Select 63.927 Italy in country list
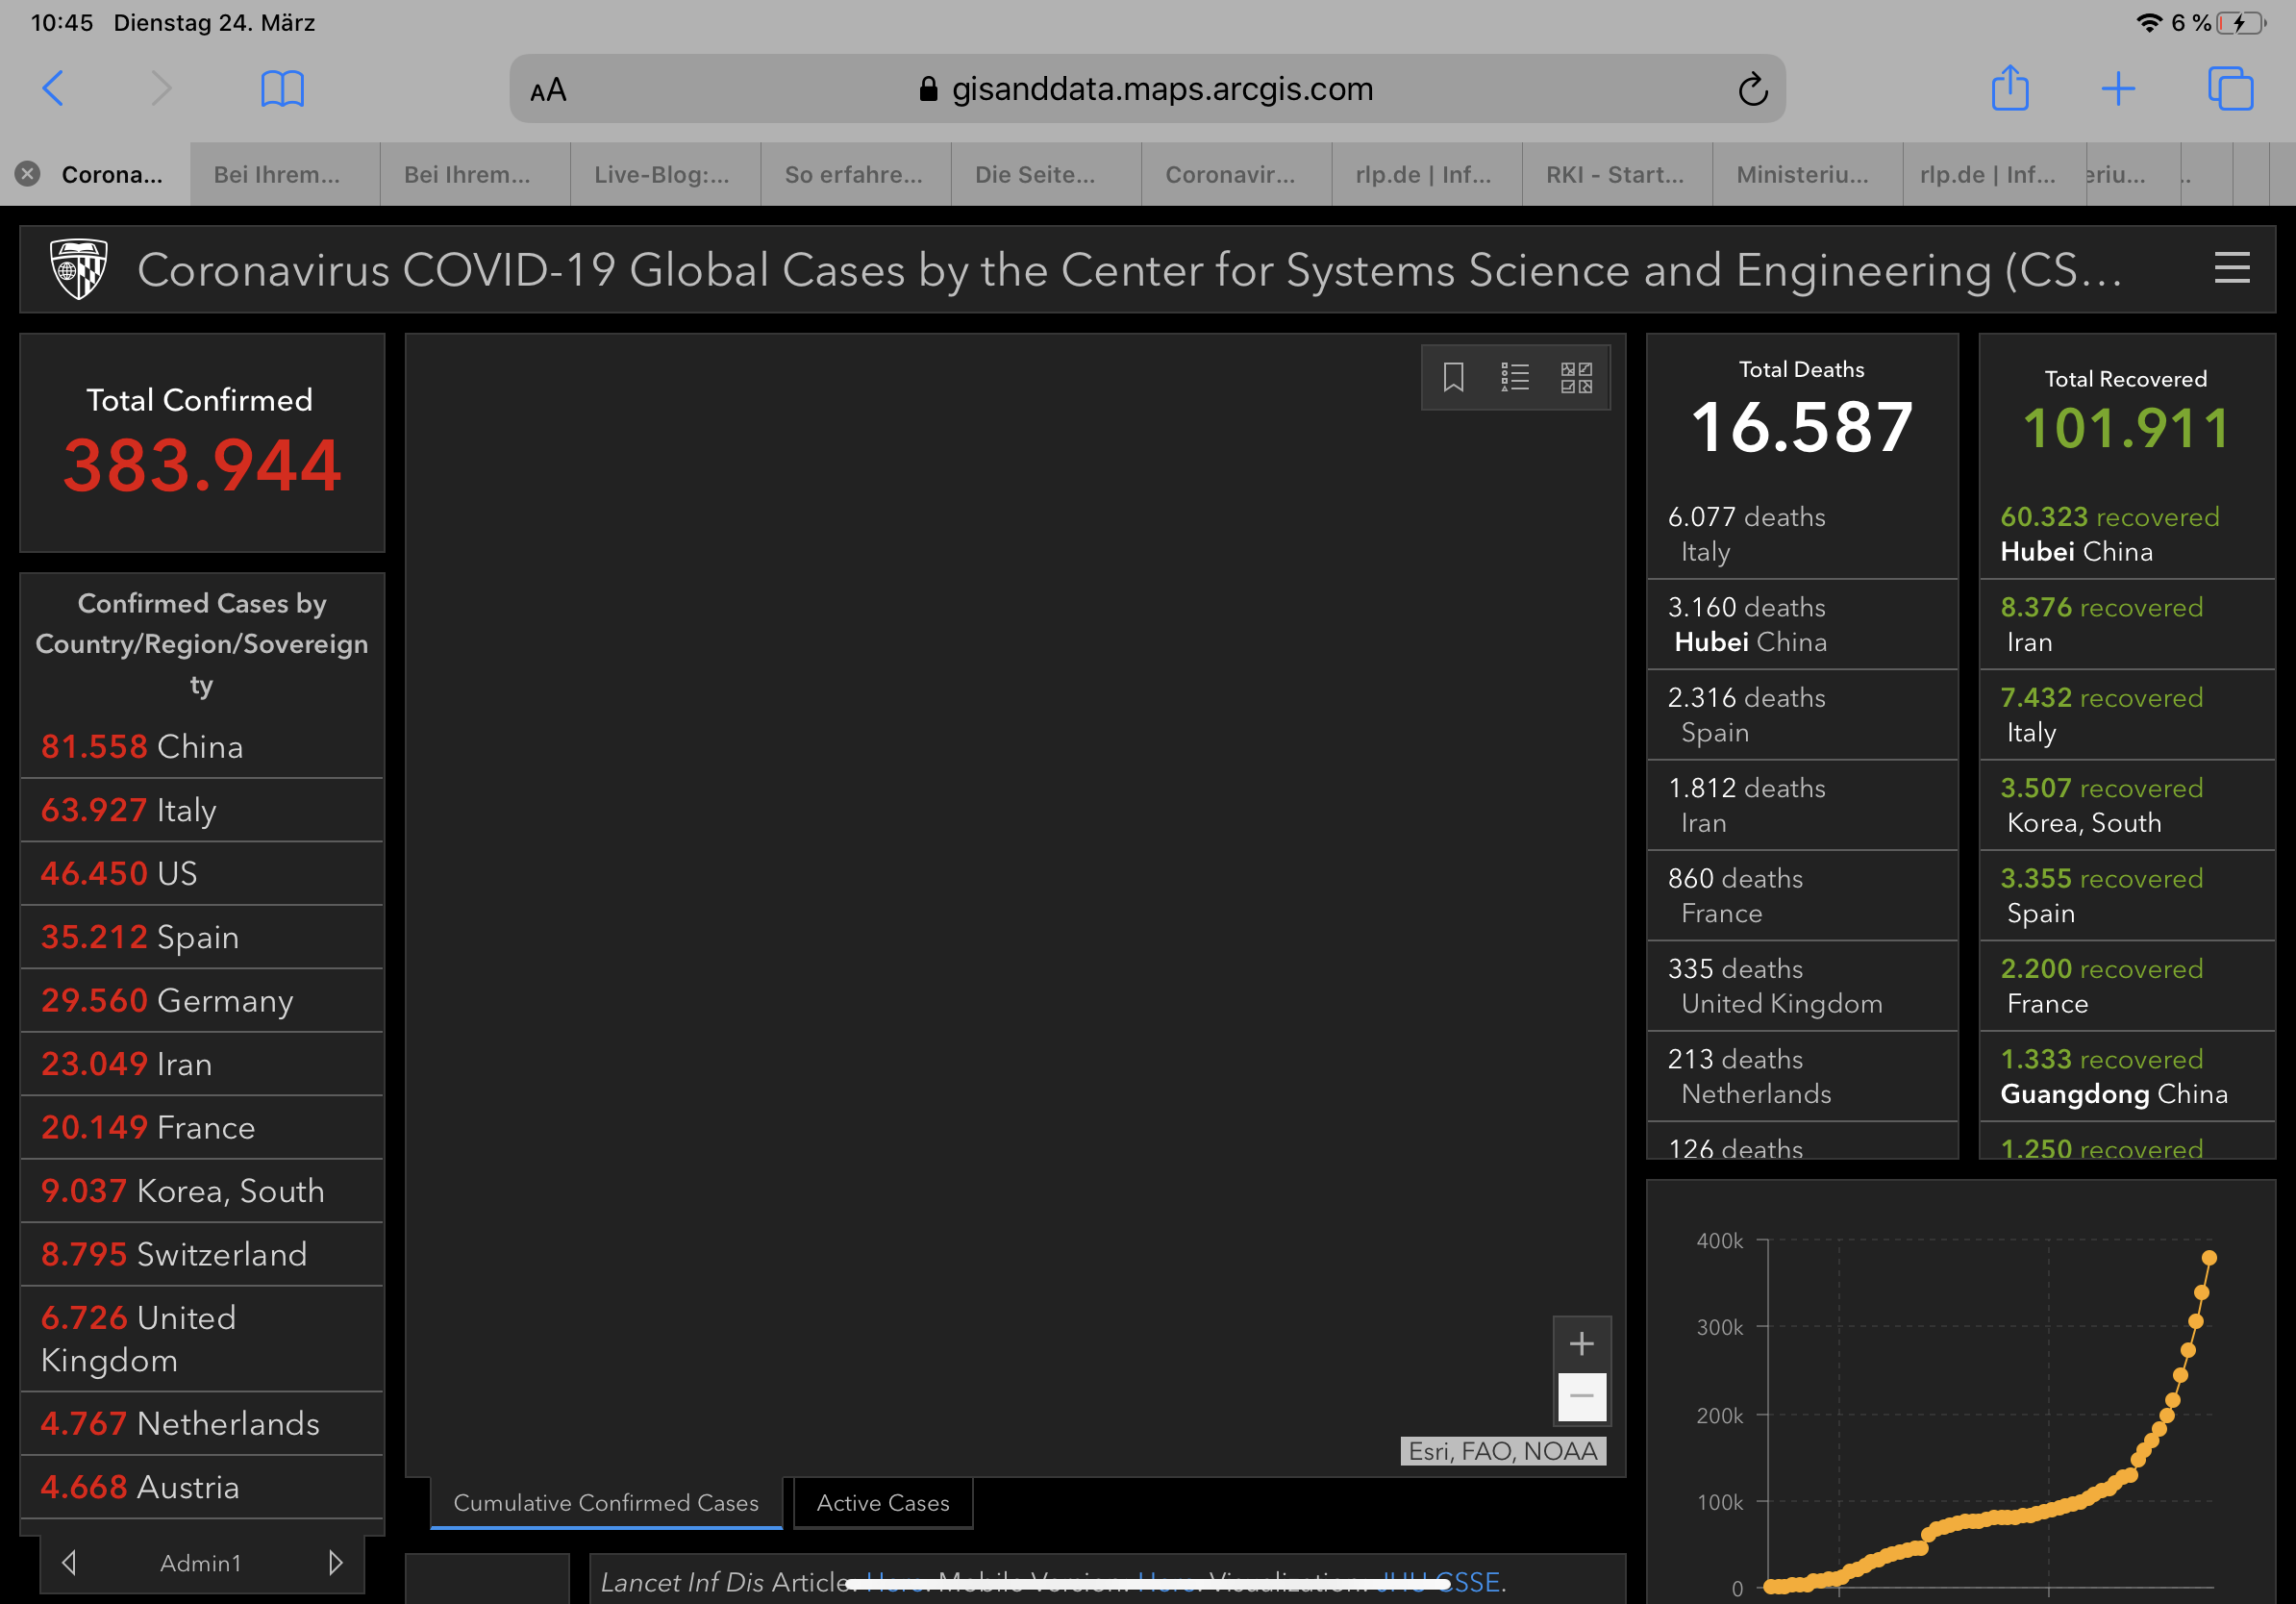The image size is (2296, 1604). tap(201, 809)
